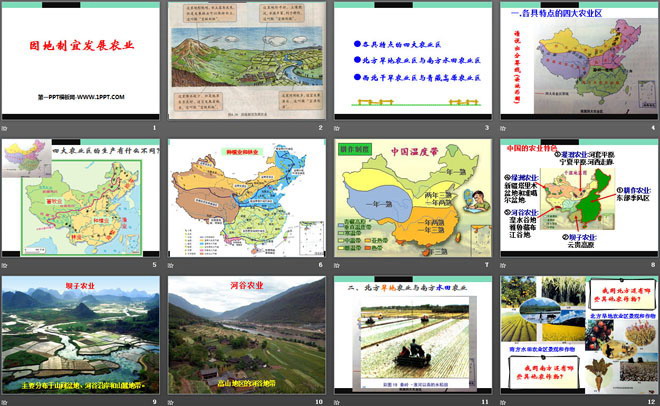The width and height of the screenshot is (660, 406).
Task: Click the animation icon beneath slide 6
Action: (x=172, y=264)
